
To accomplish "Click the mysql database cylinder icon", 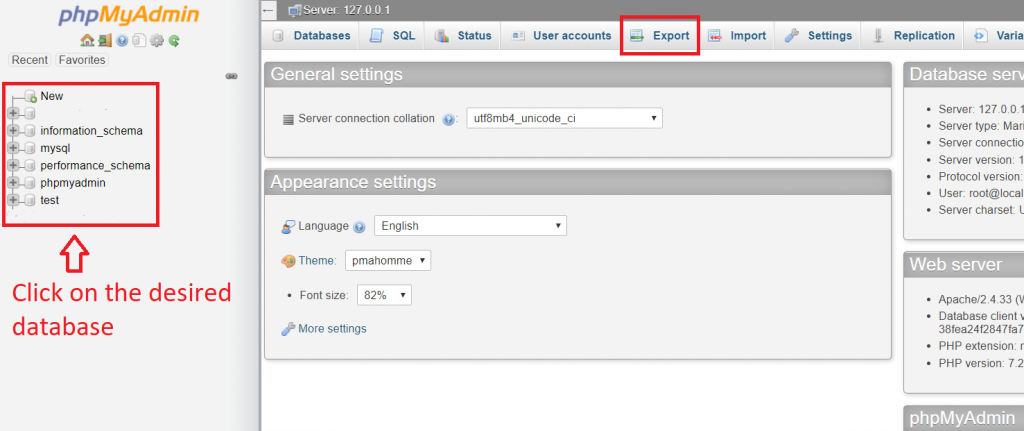I will pos(29,148).
